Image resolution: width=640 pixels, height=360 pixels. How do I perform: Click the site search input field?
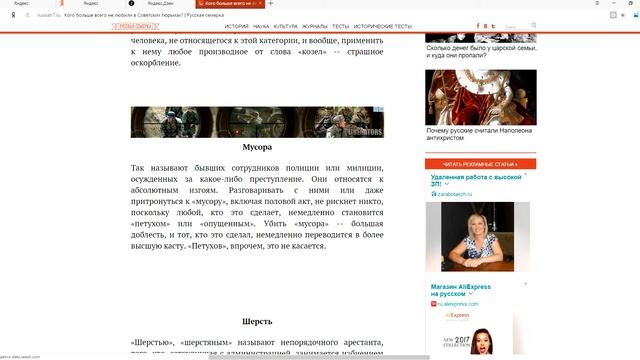pos(516,26)
